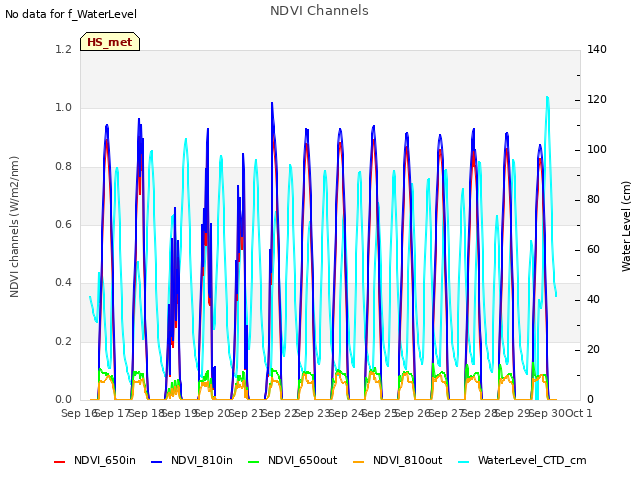Select the NDVI_810out legend entry

point(398,460)
